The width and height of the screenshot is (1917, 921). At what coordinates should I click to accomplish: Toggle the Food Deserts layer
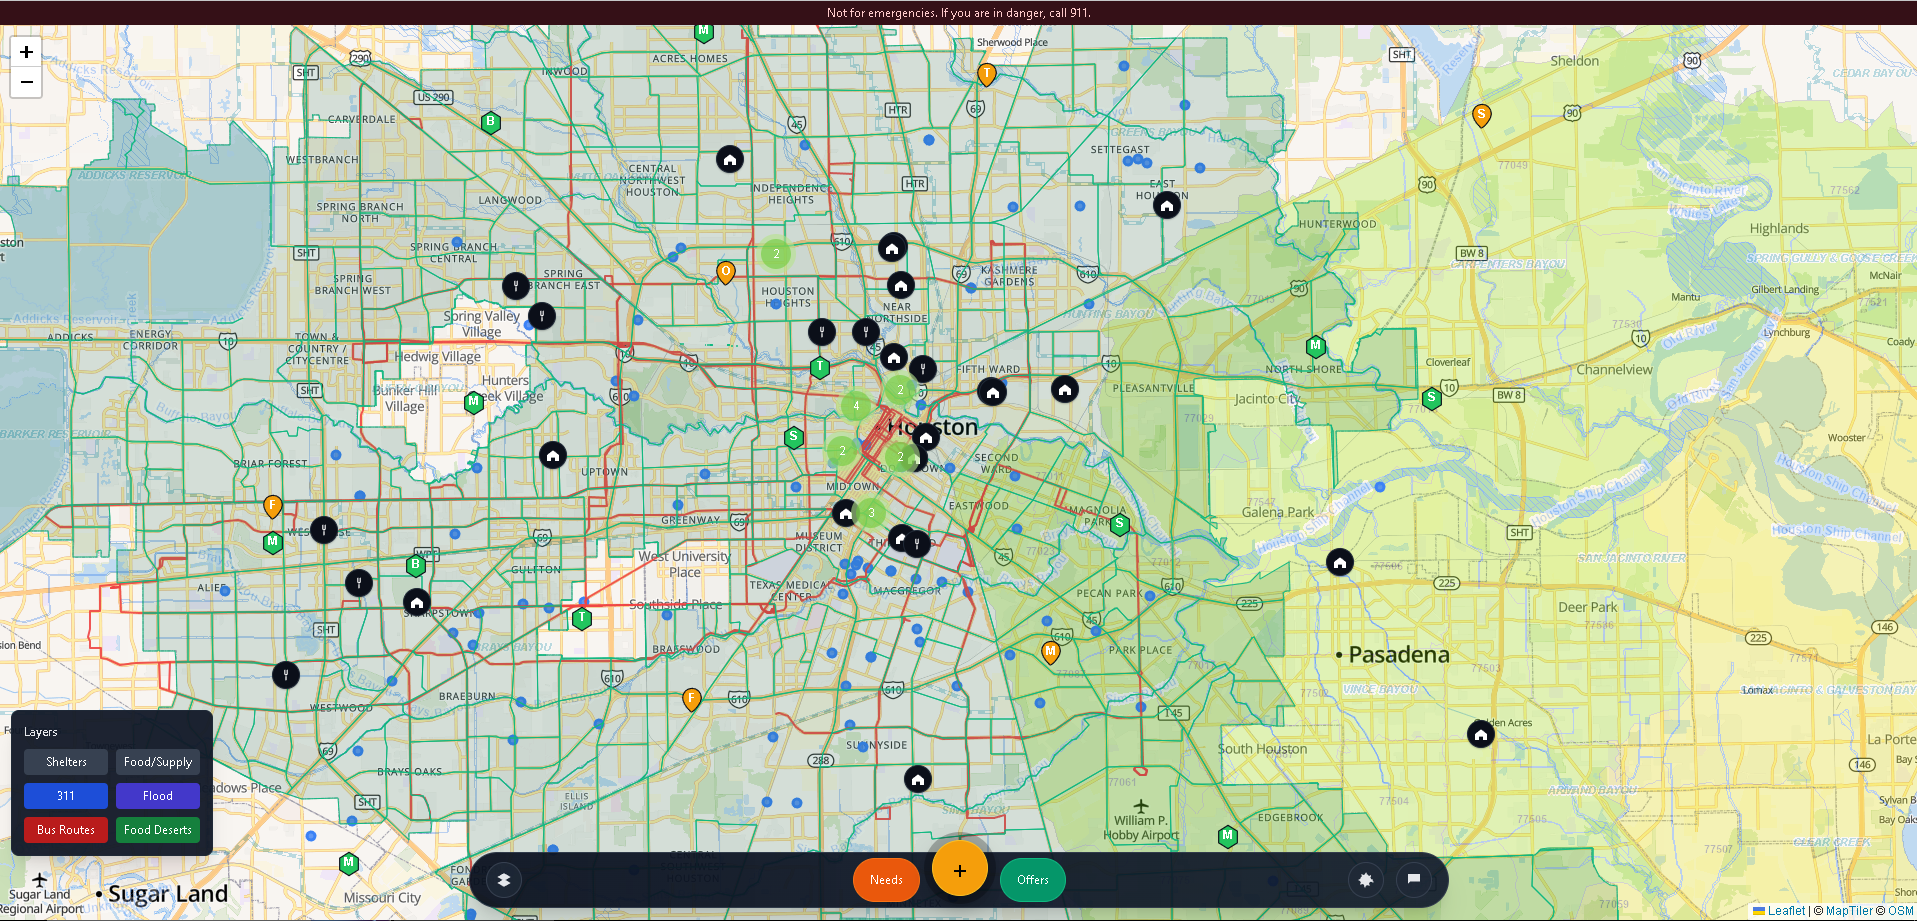pyautogui.click(x=158, y=830)
